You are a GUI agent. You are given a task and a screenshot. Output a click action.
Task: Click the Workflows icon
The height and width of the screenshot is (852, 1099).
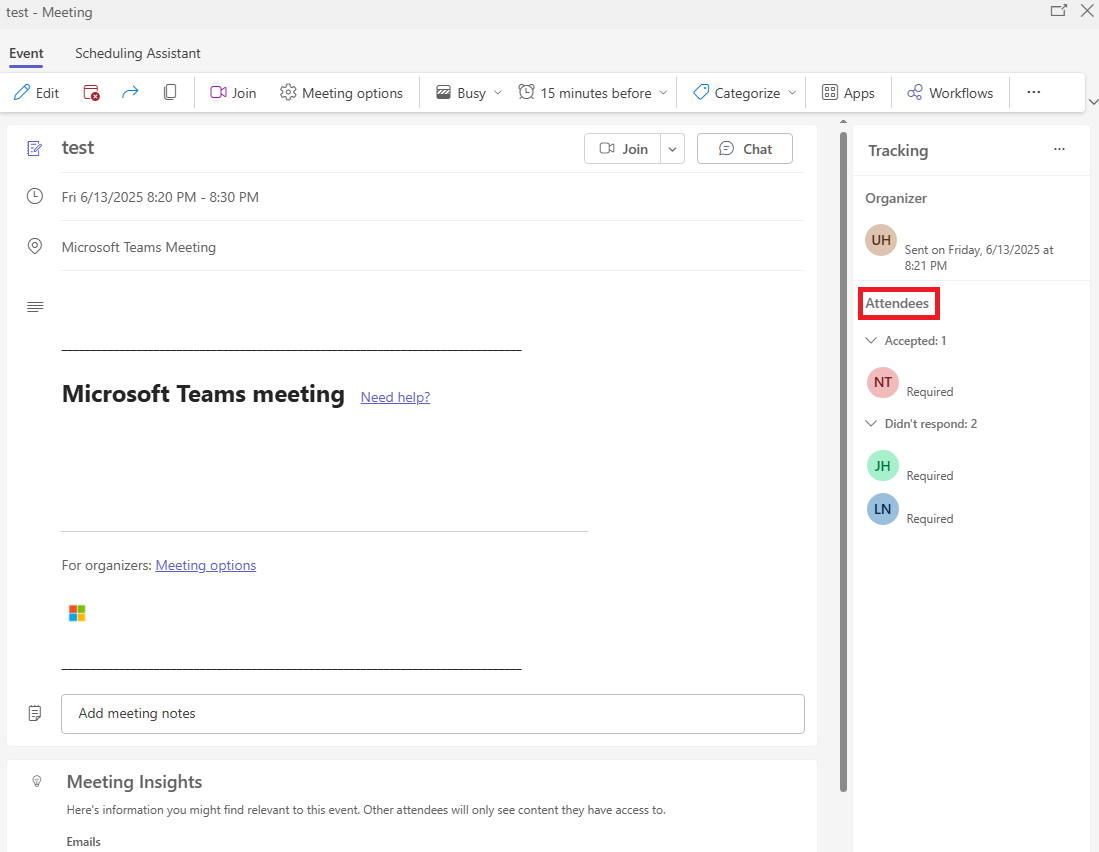[x=914, y=92]
